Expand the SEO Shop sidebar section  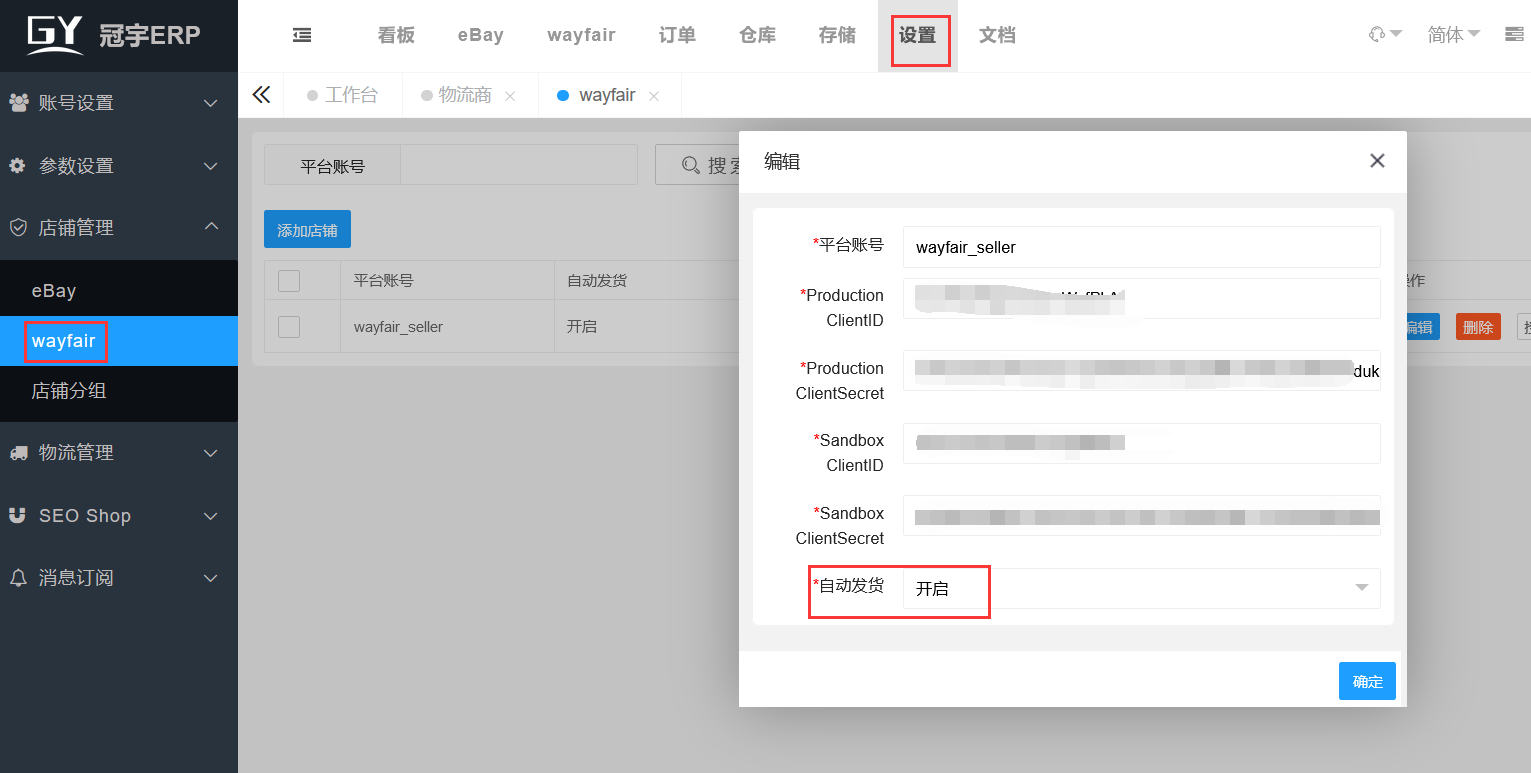click(211, 516)
